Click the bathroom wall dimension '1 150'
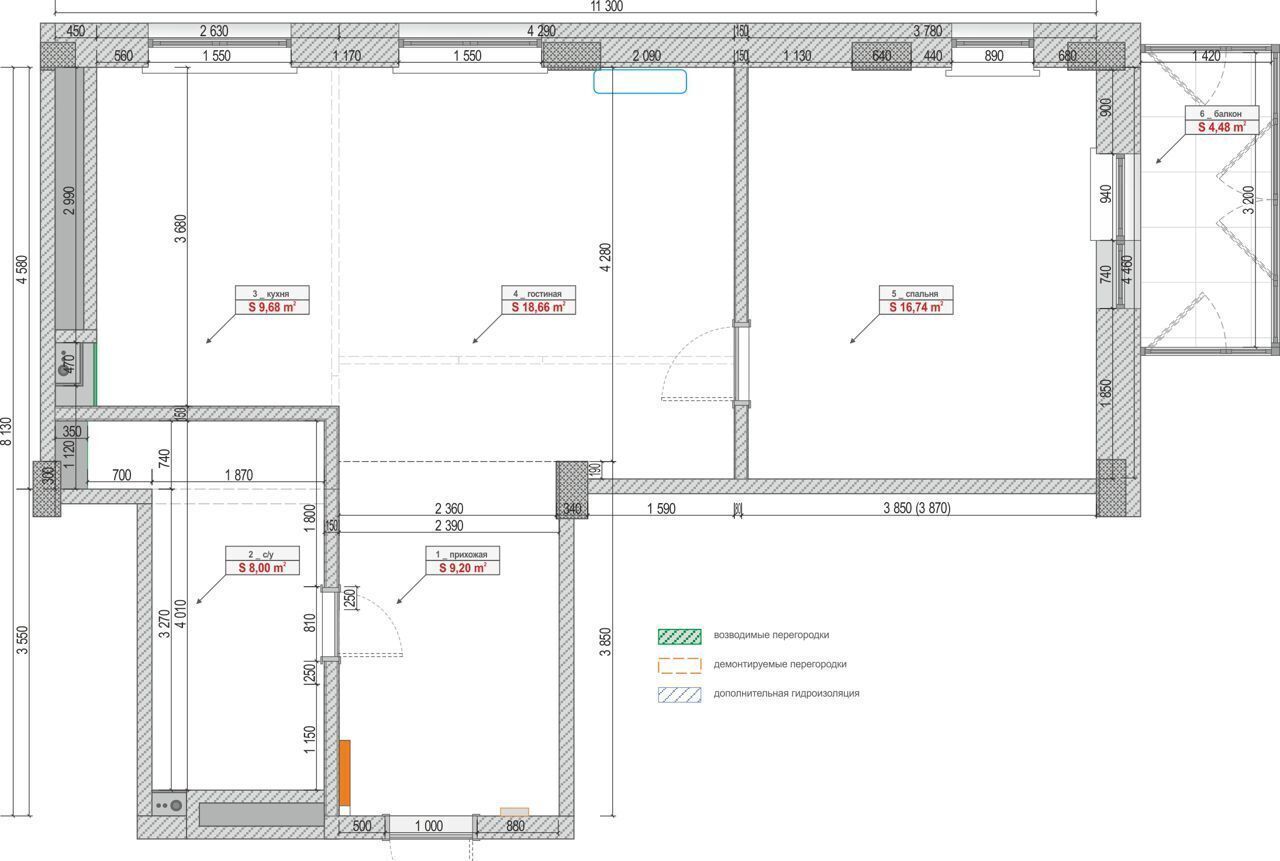The image size is (1280, 861). click(x=310, y=741)
